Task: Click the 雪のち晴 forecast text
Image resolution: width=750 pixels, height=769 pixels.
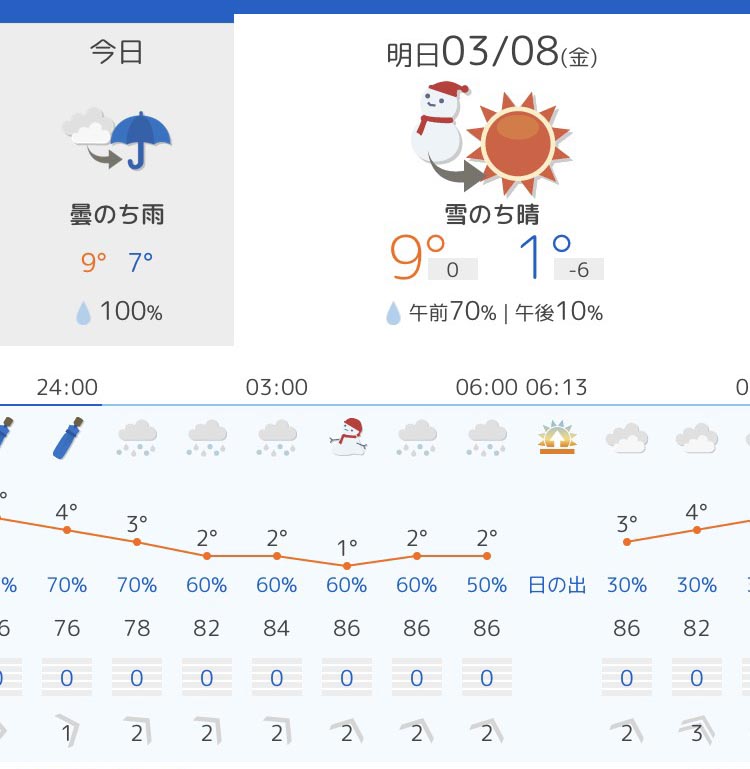Action: [492, 215]
